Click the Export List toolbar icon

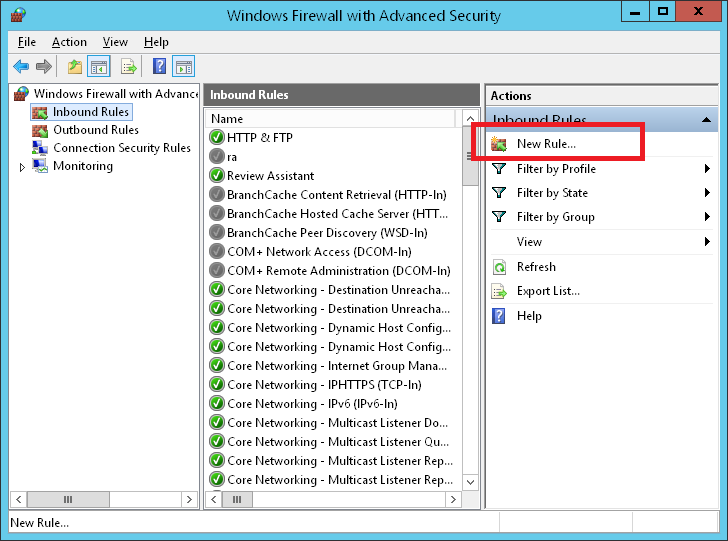coord(129,67)
